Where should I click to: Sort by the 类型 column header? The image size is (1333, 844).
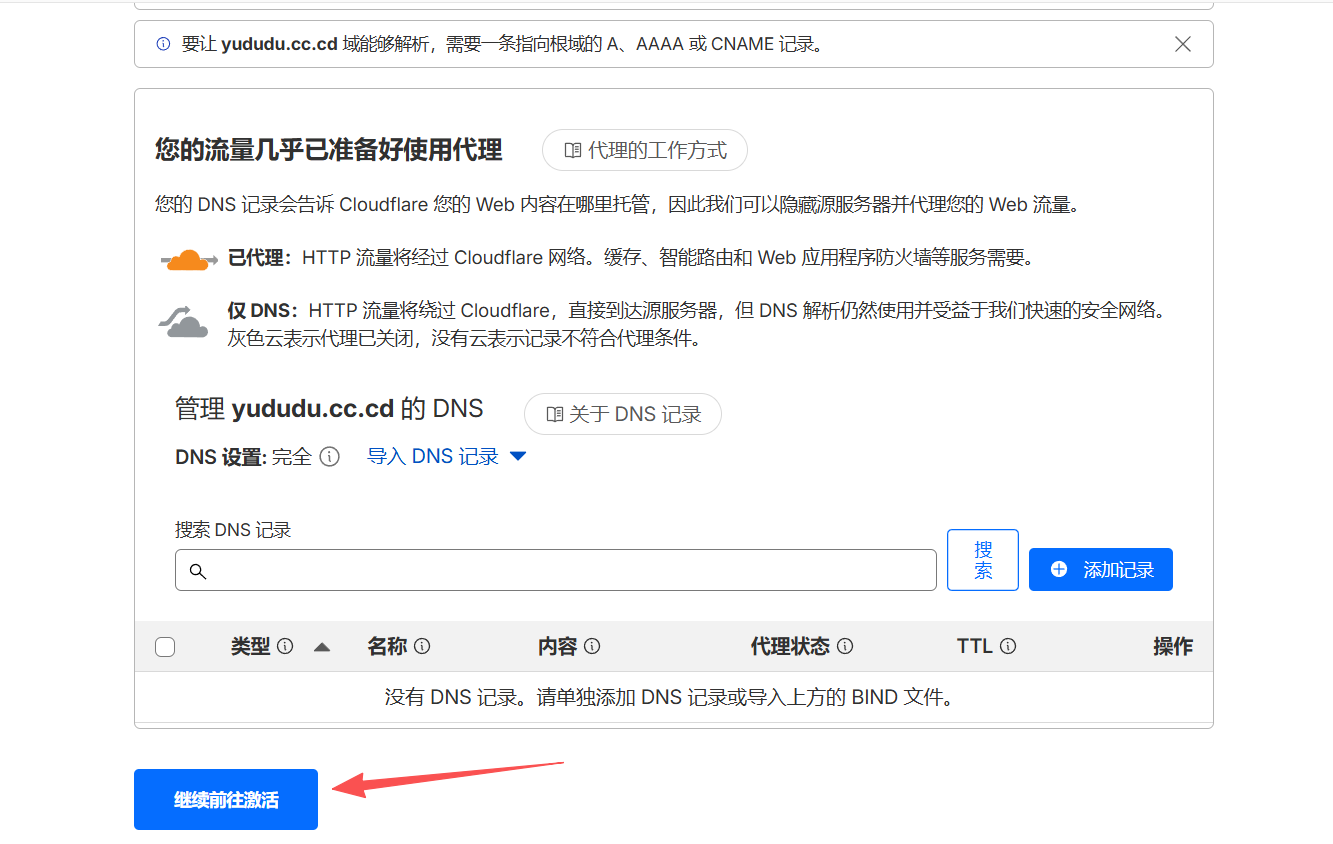pos(250,646)
